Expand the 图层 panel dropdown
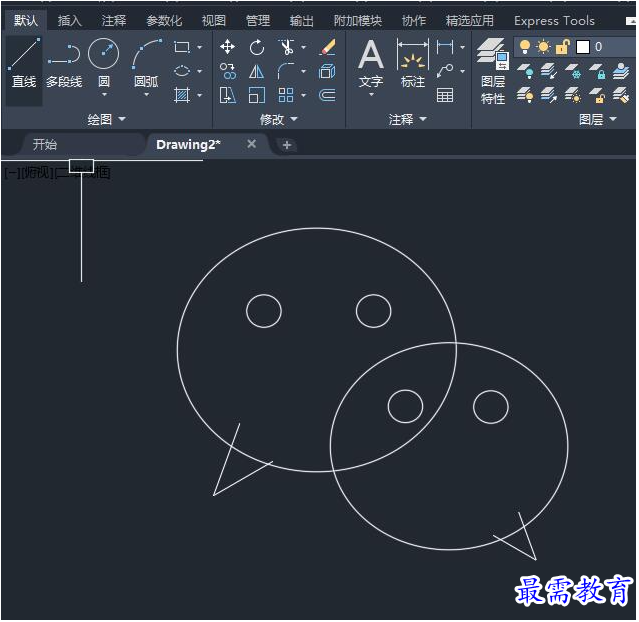639x622 pixels. [597, 119]
